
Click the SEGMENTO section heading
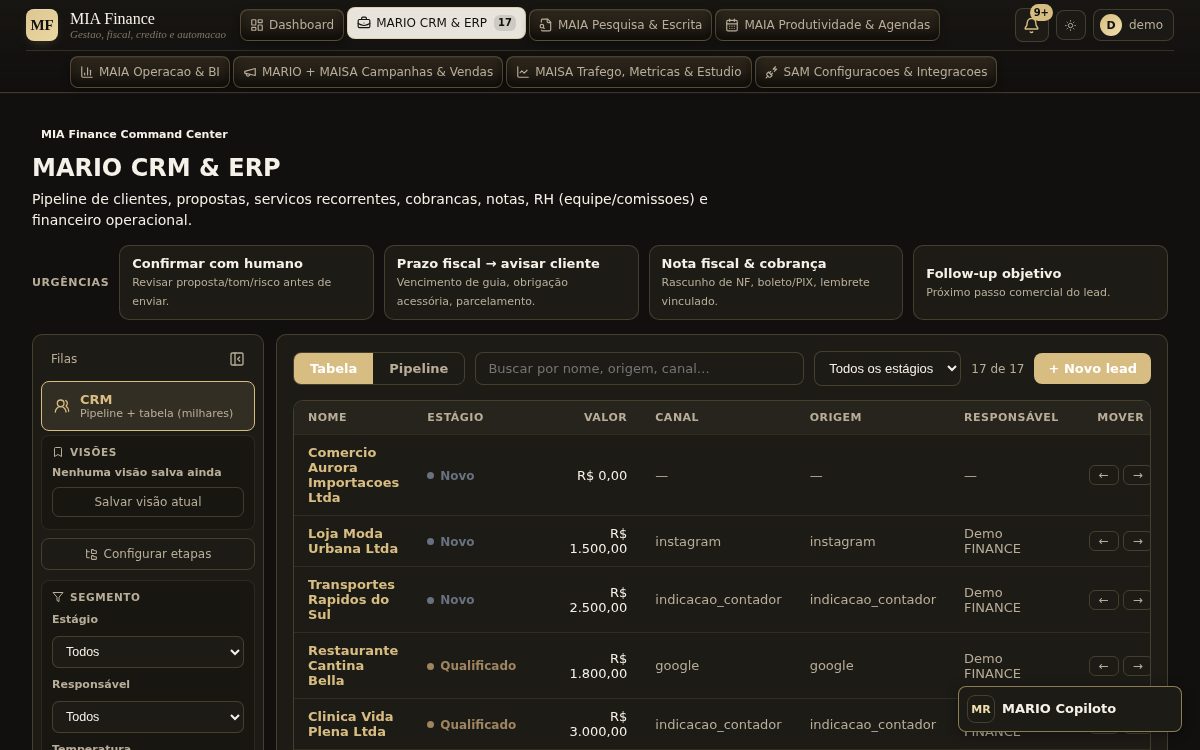tap(105, 597)
